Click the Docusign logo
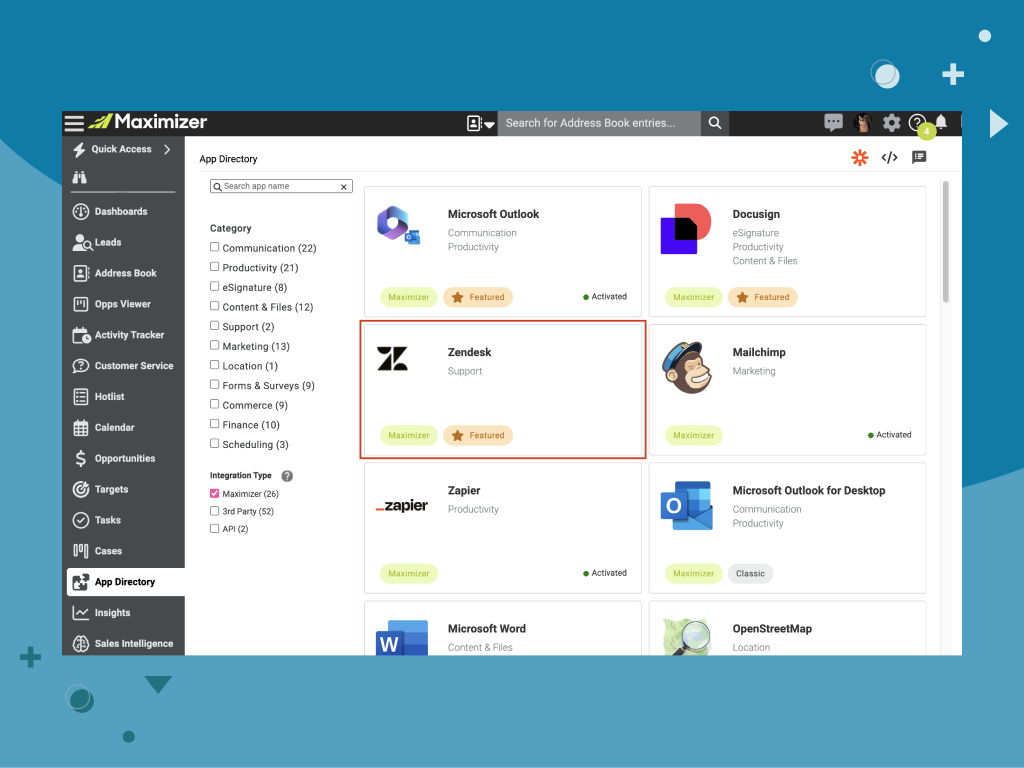1024x768 pixels. (x=685, y=229)
